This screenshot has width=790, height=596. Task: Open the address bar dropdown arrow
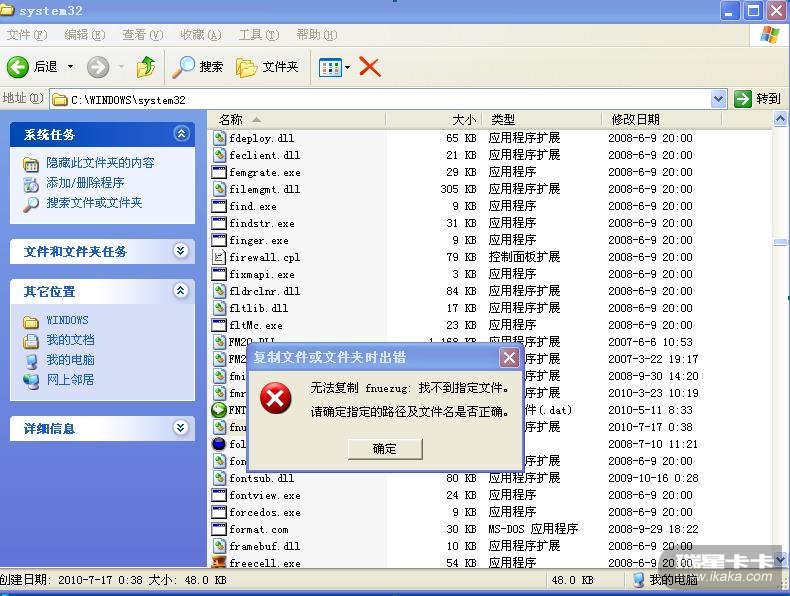tap(718, 99)
